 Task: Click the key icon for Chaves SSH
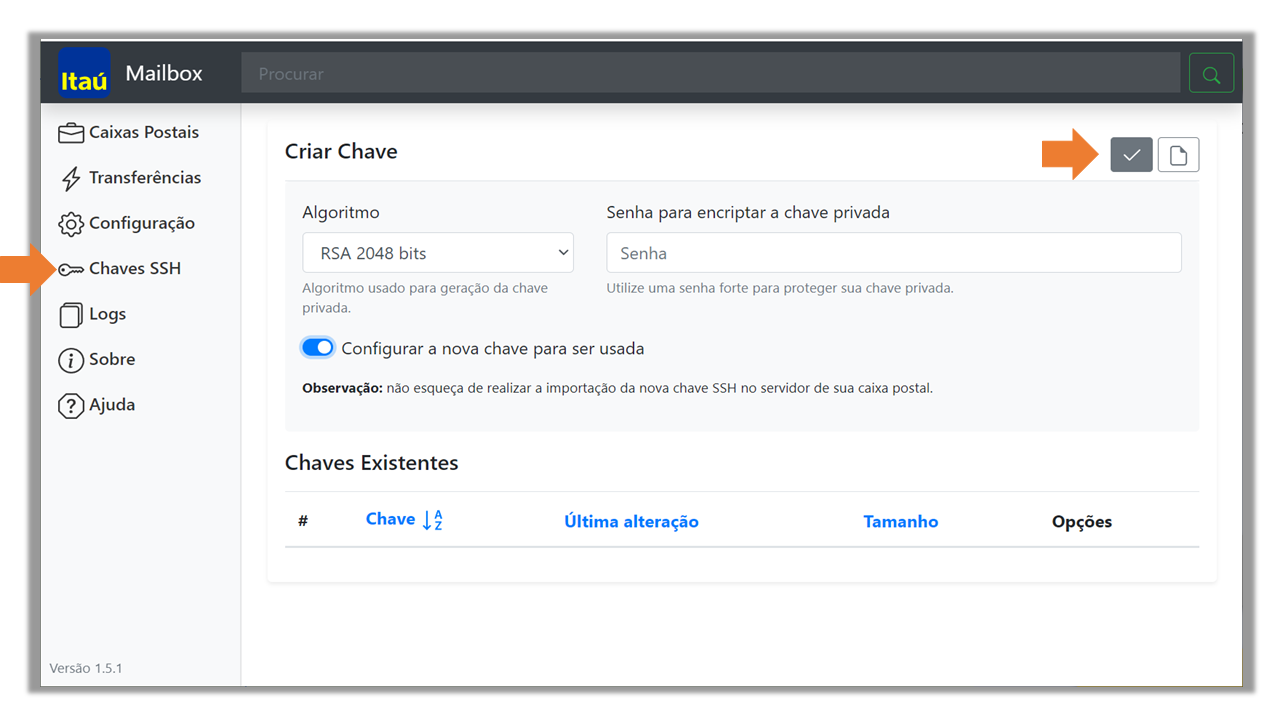click(x=71, y=269)
